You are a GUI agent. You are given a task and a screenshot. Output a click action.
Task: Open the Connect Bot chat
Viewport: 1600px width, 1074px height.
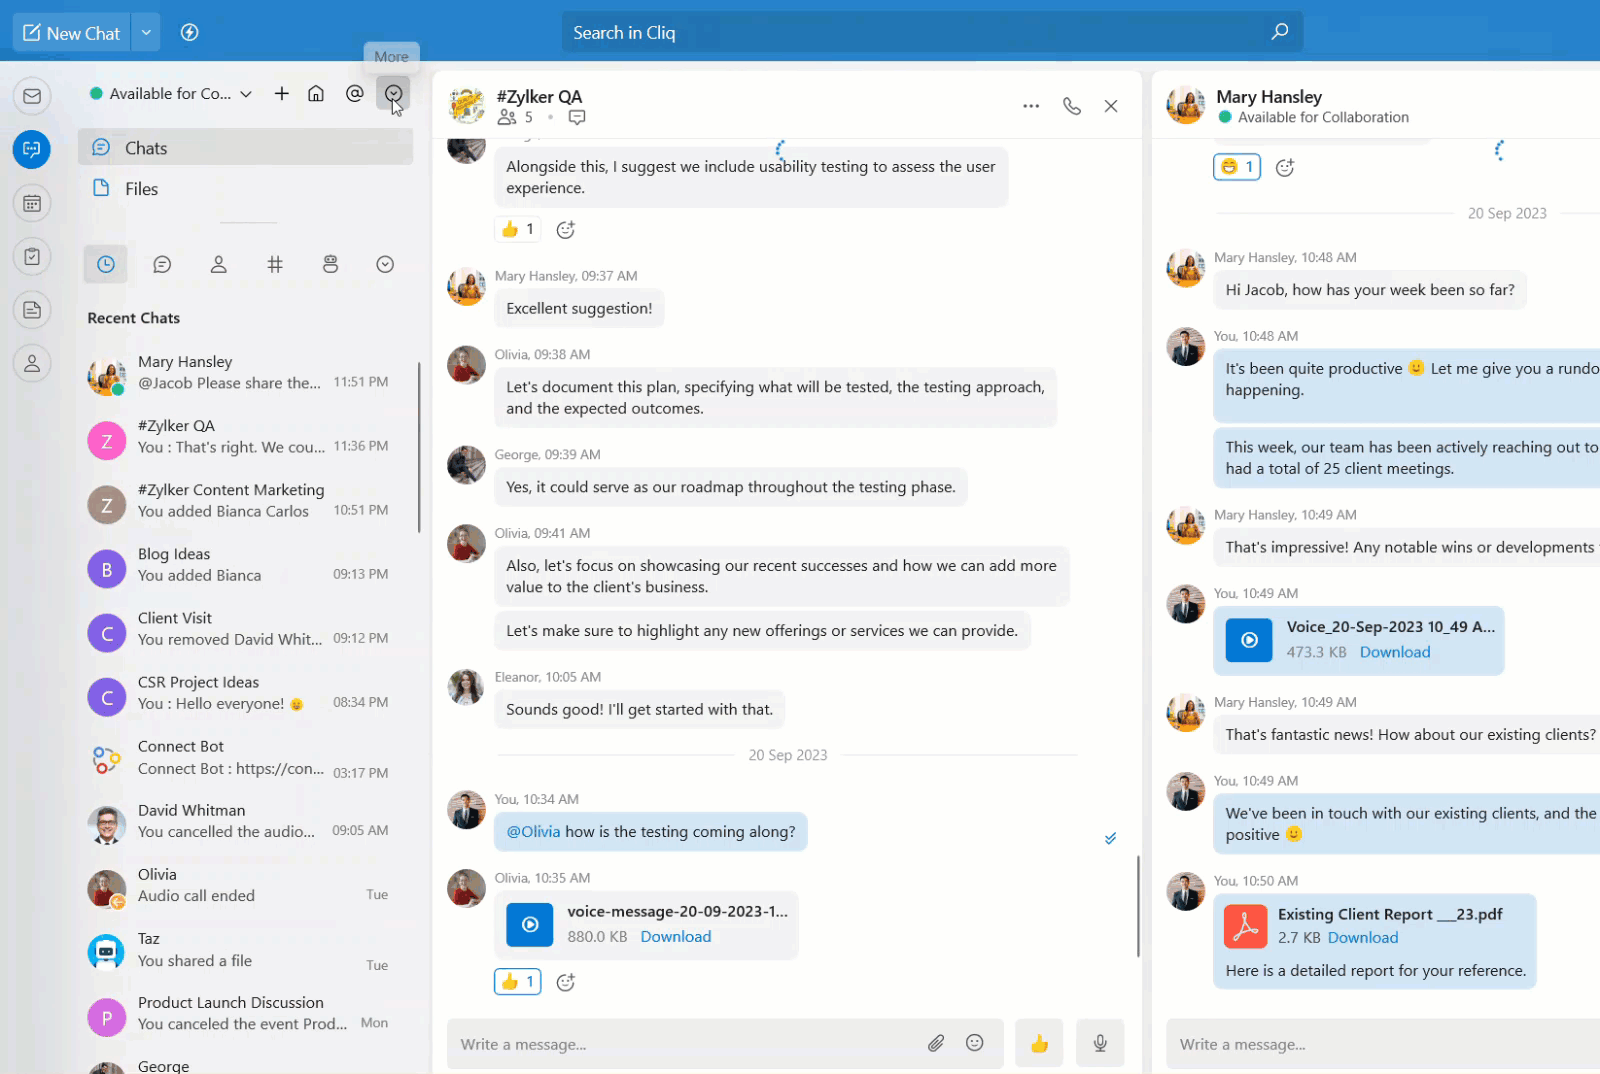(x=247, y=758)
